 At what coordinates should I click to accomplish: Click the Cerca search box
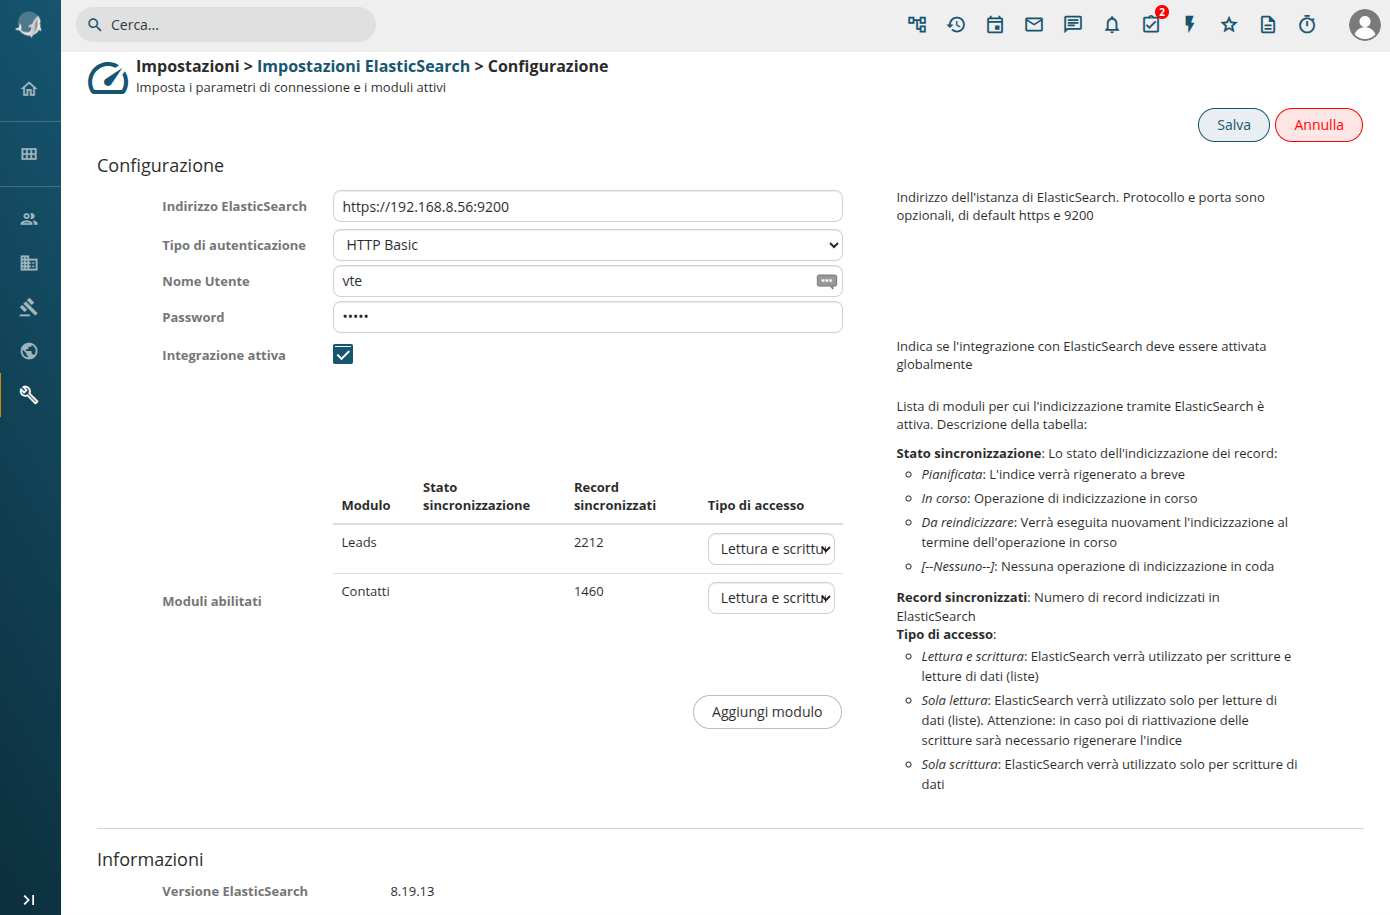pyautogui.click(x=226, y=25)
